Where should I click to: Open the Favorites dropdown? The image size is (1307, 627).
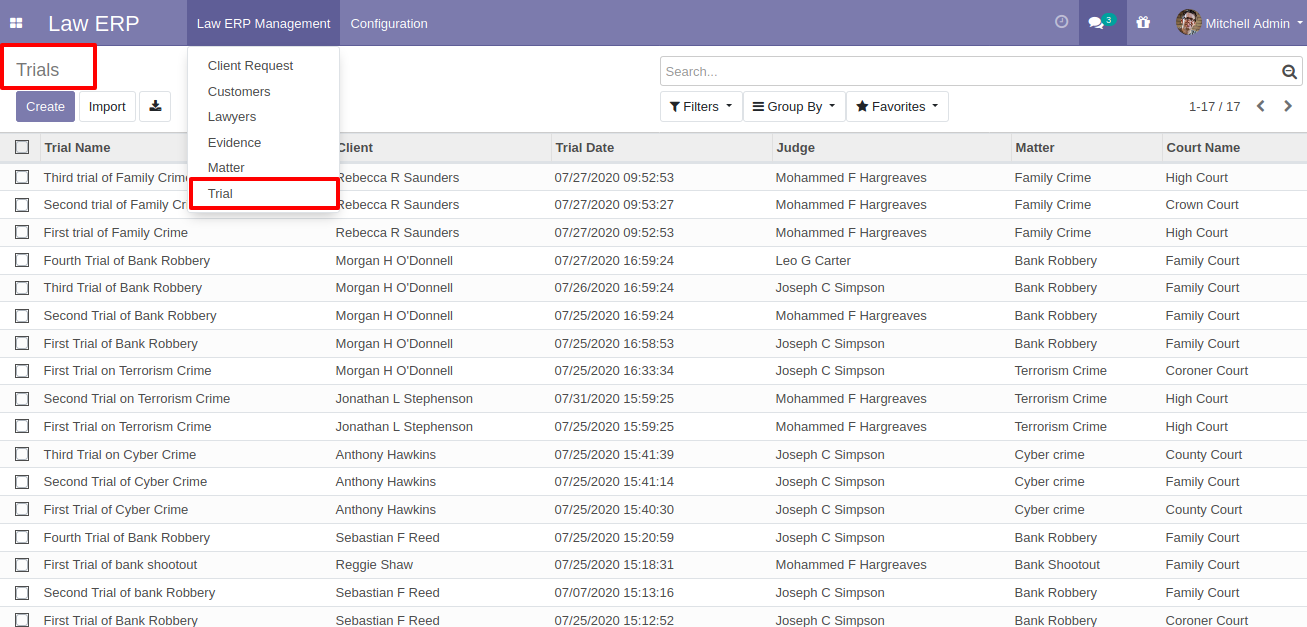point(897,107)
